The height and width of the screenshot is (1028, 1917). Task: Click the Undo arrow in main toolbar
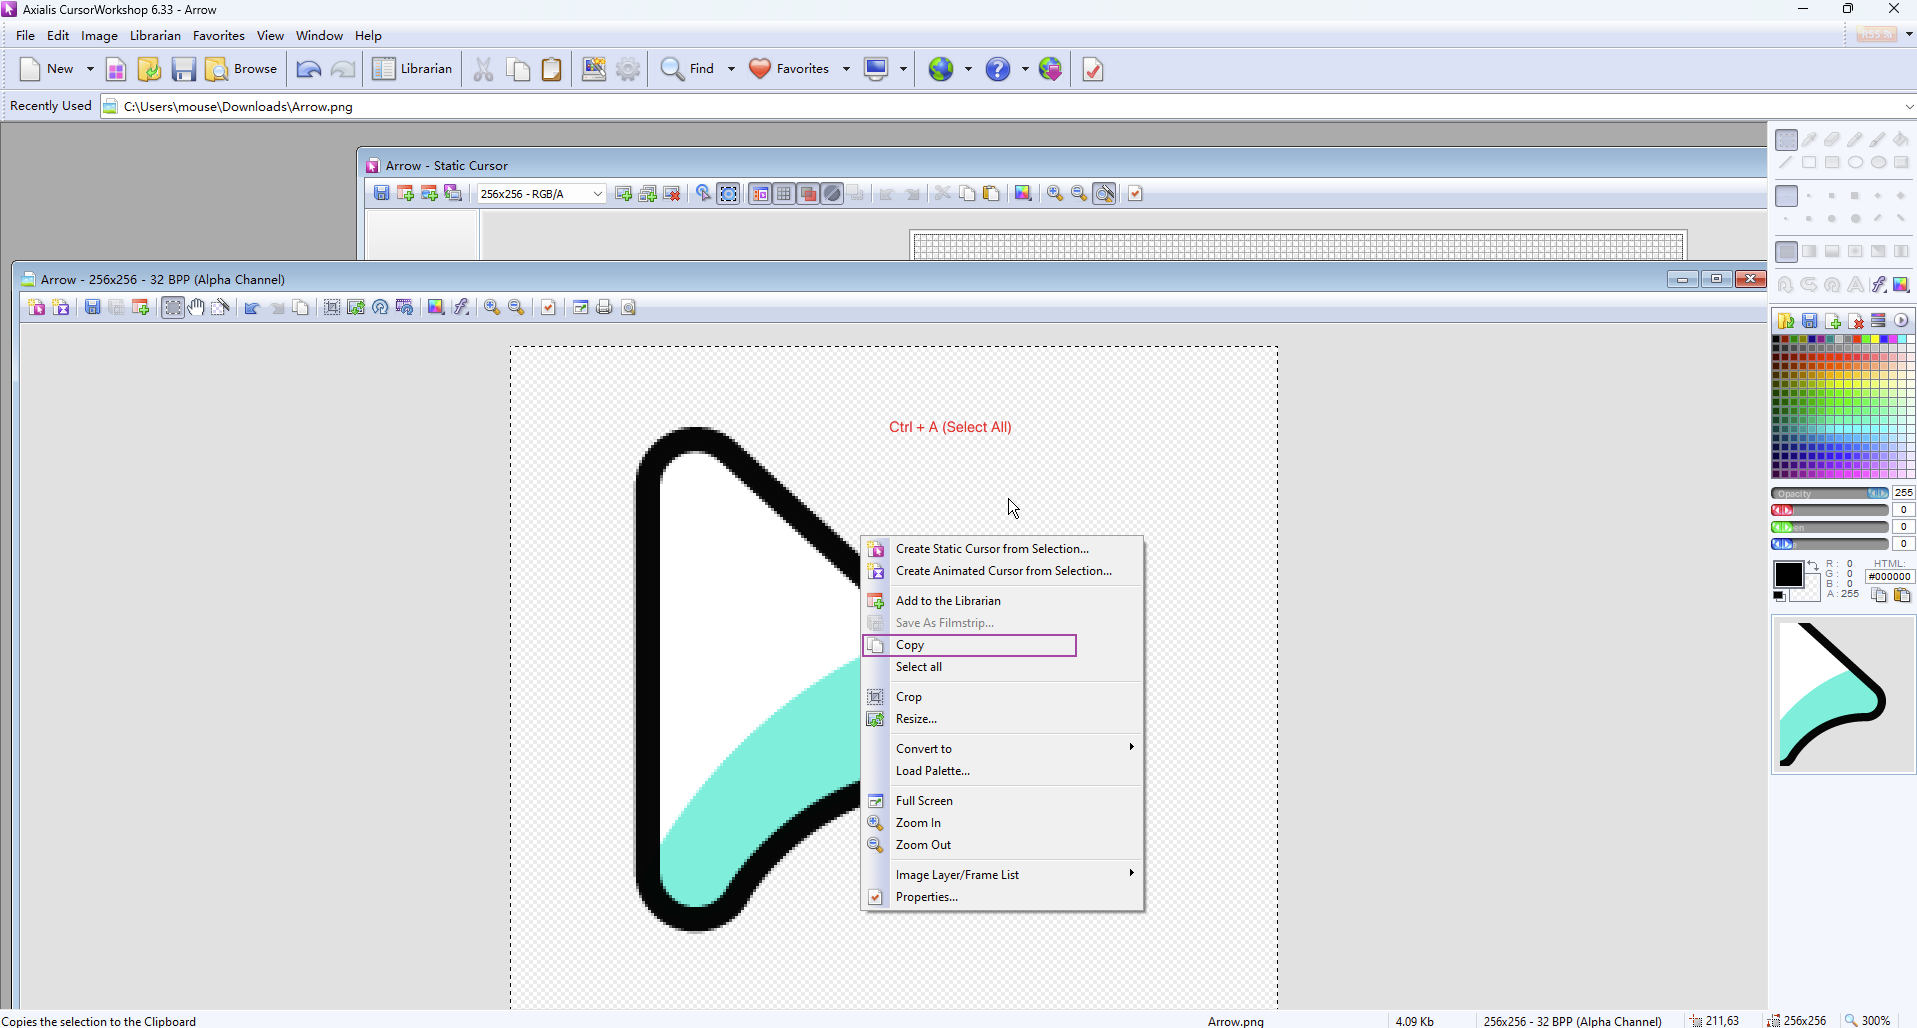coord(309,69)
